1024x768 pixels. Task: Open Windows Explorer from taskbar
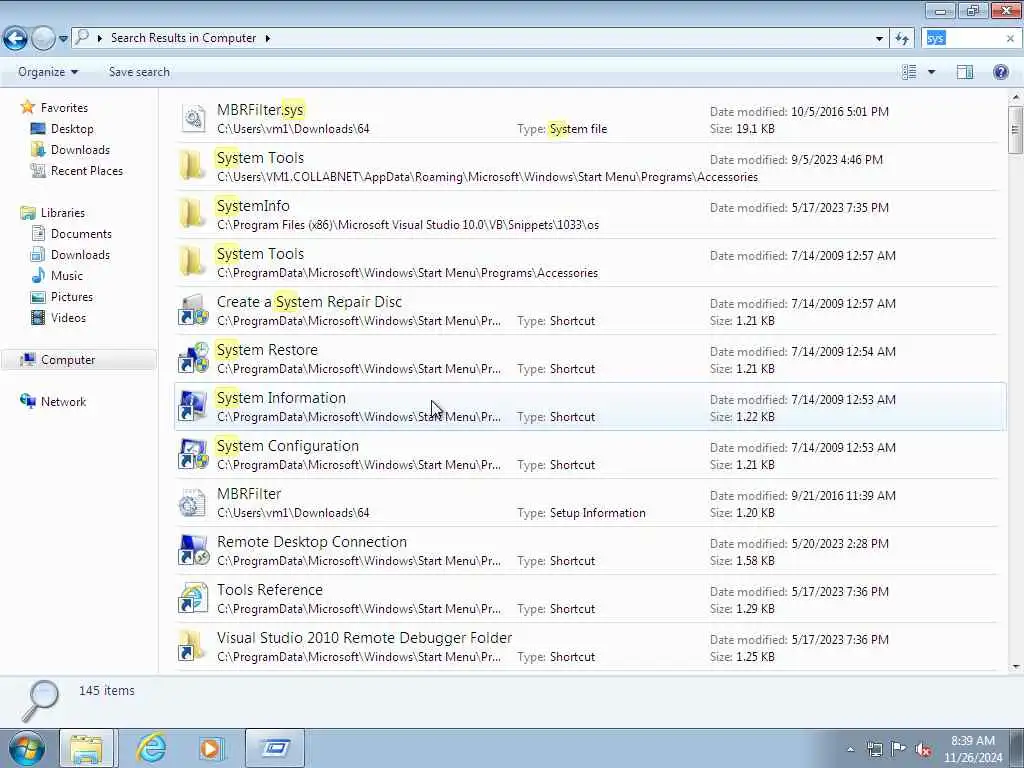click(x=86, y=748)
